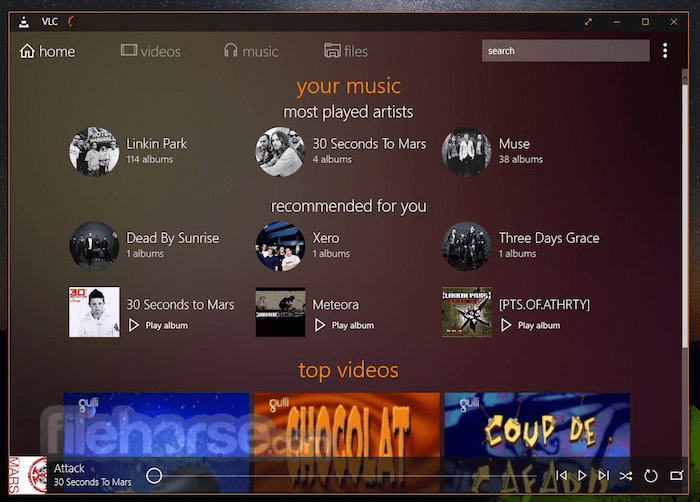The image size is (700, 502).
Task: Toggle repeat mode
Action: point(650,476)
